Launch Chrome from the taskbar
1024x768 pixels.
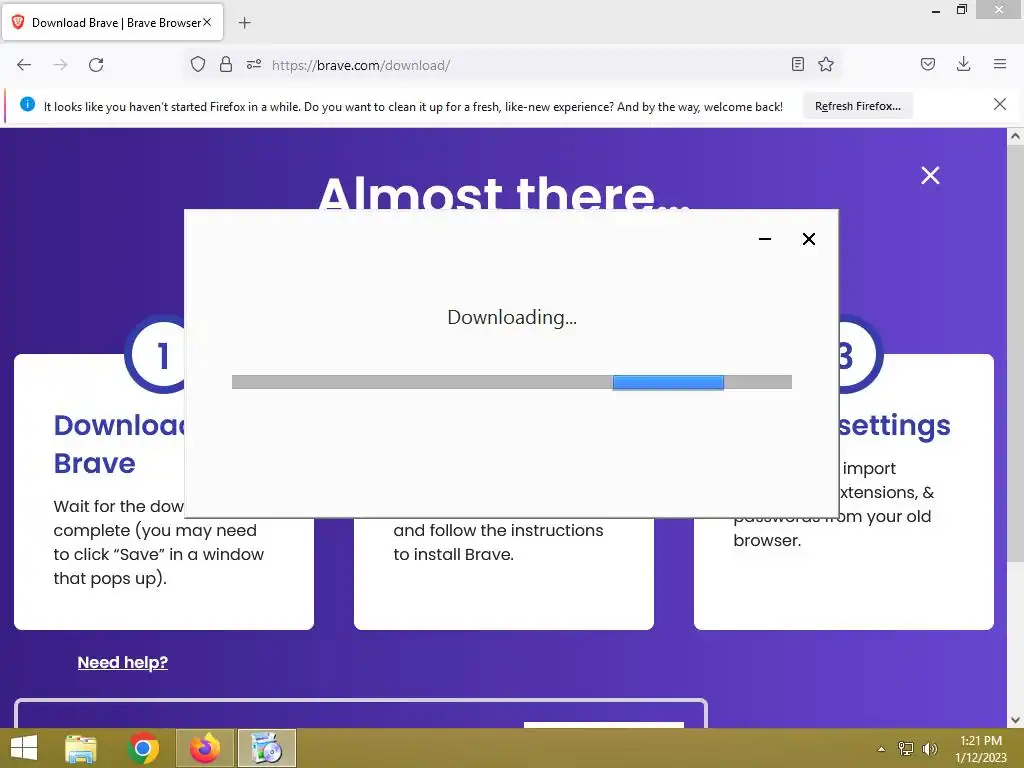[143, 748]
